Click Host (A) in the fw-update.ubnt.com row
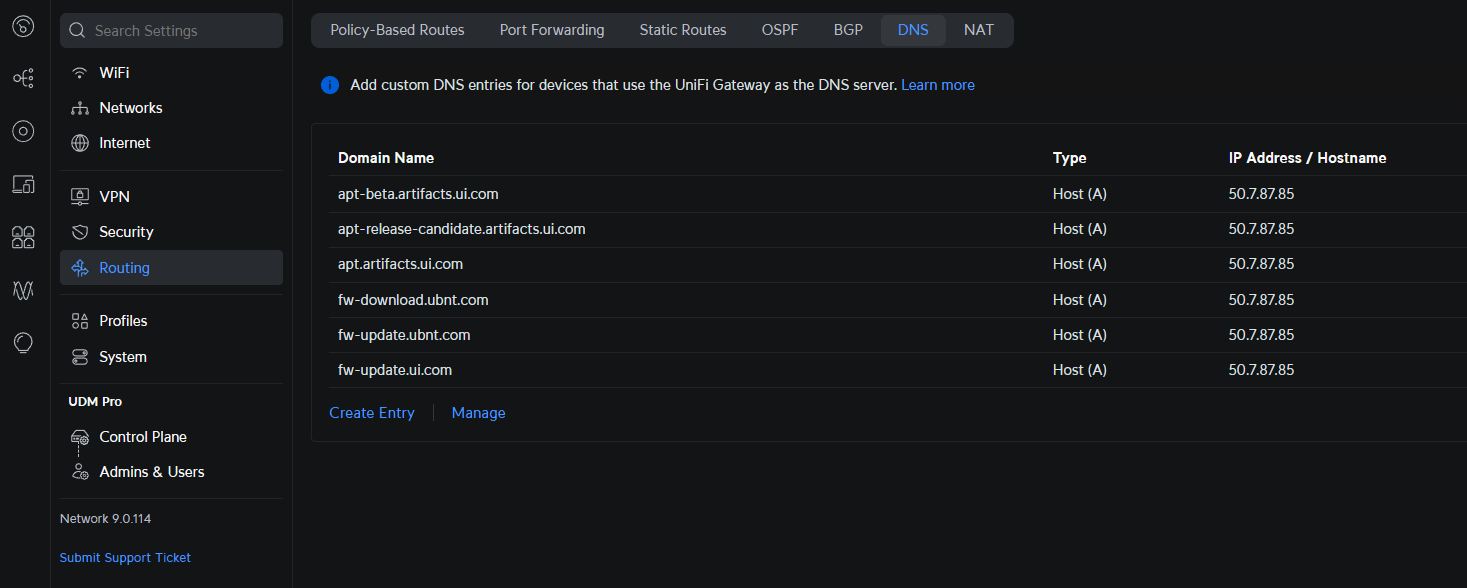The height and width of the screenshot is (588, 1467). tap(1080, 335)
